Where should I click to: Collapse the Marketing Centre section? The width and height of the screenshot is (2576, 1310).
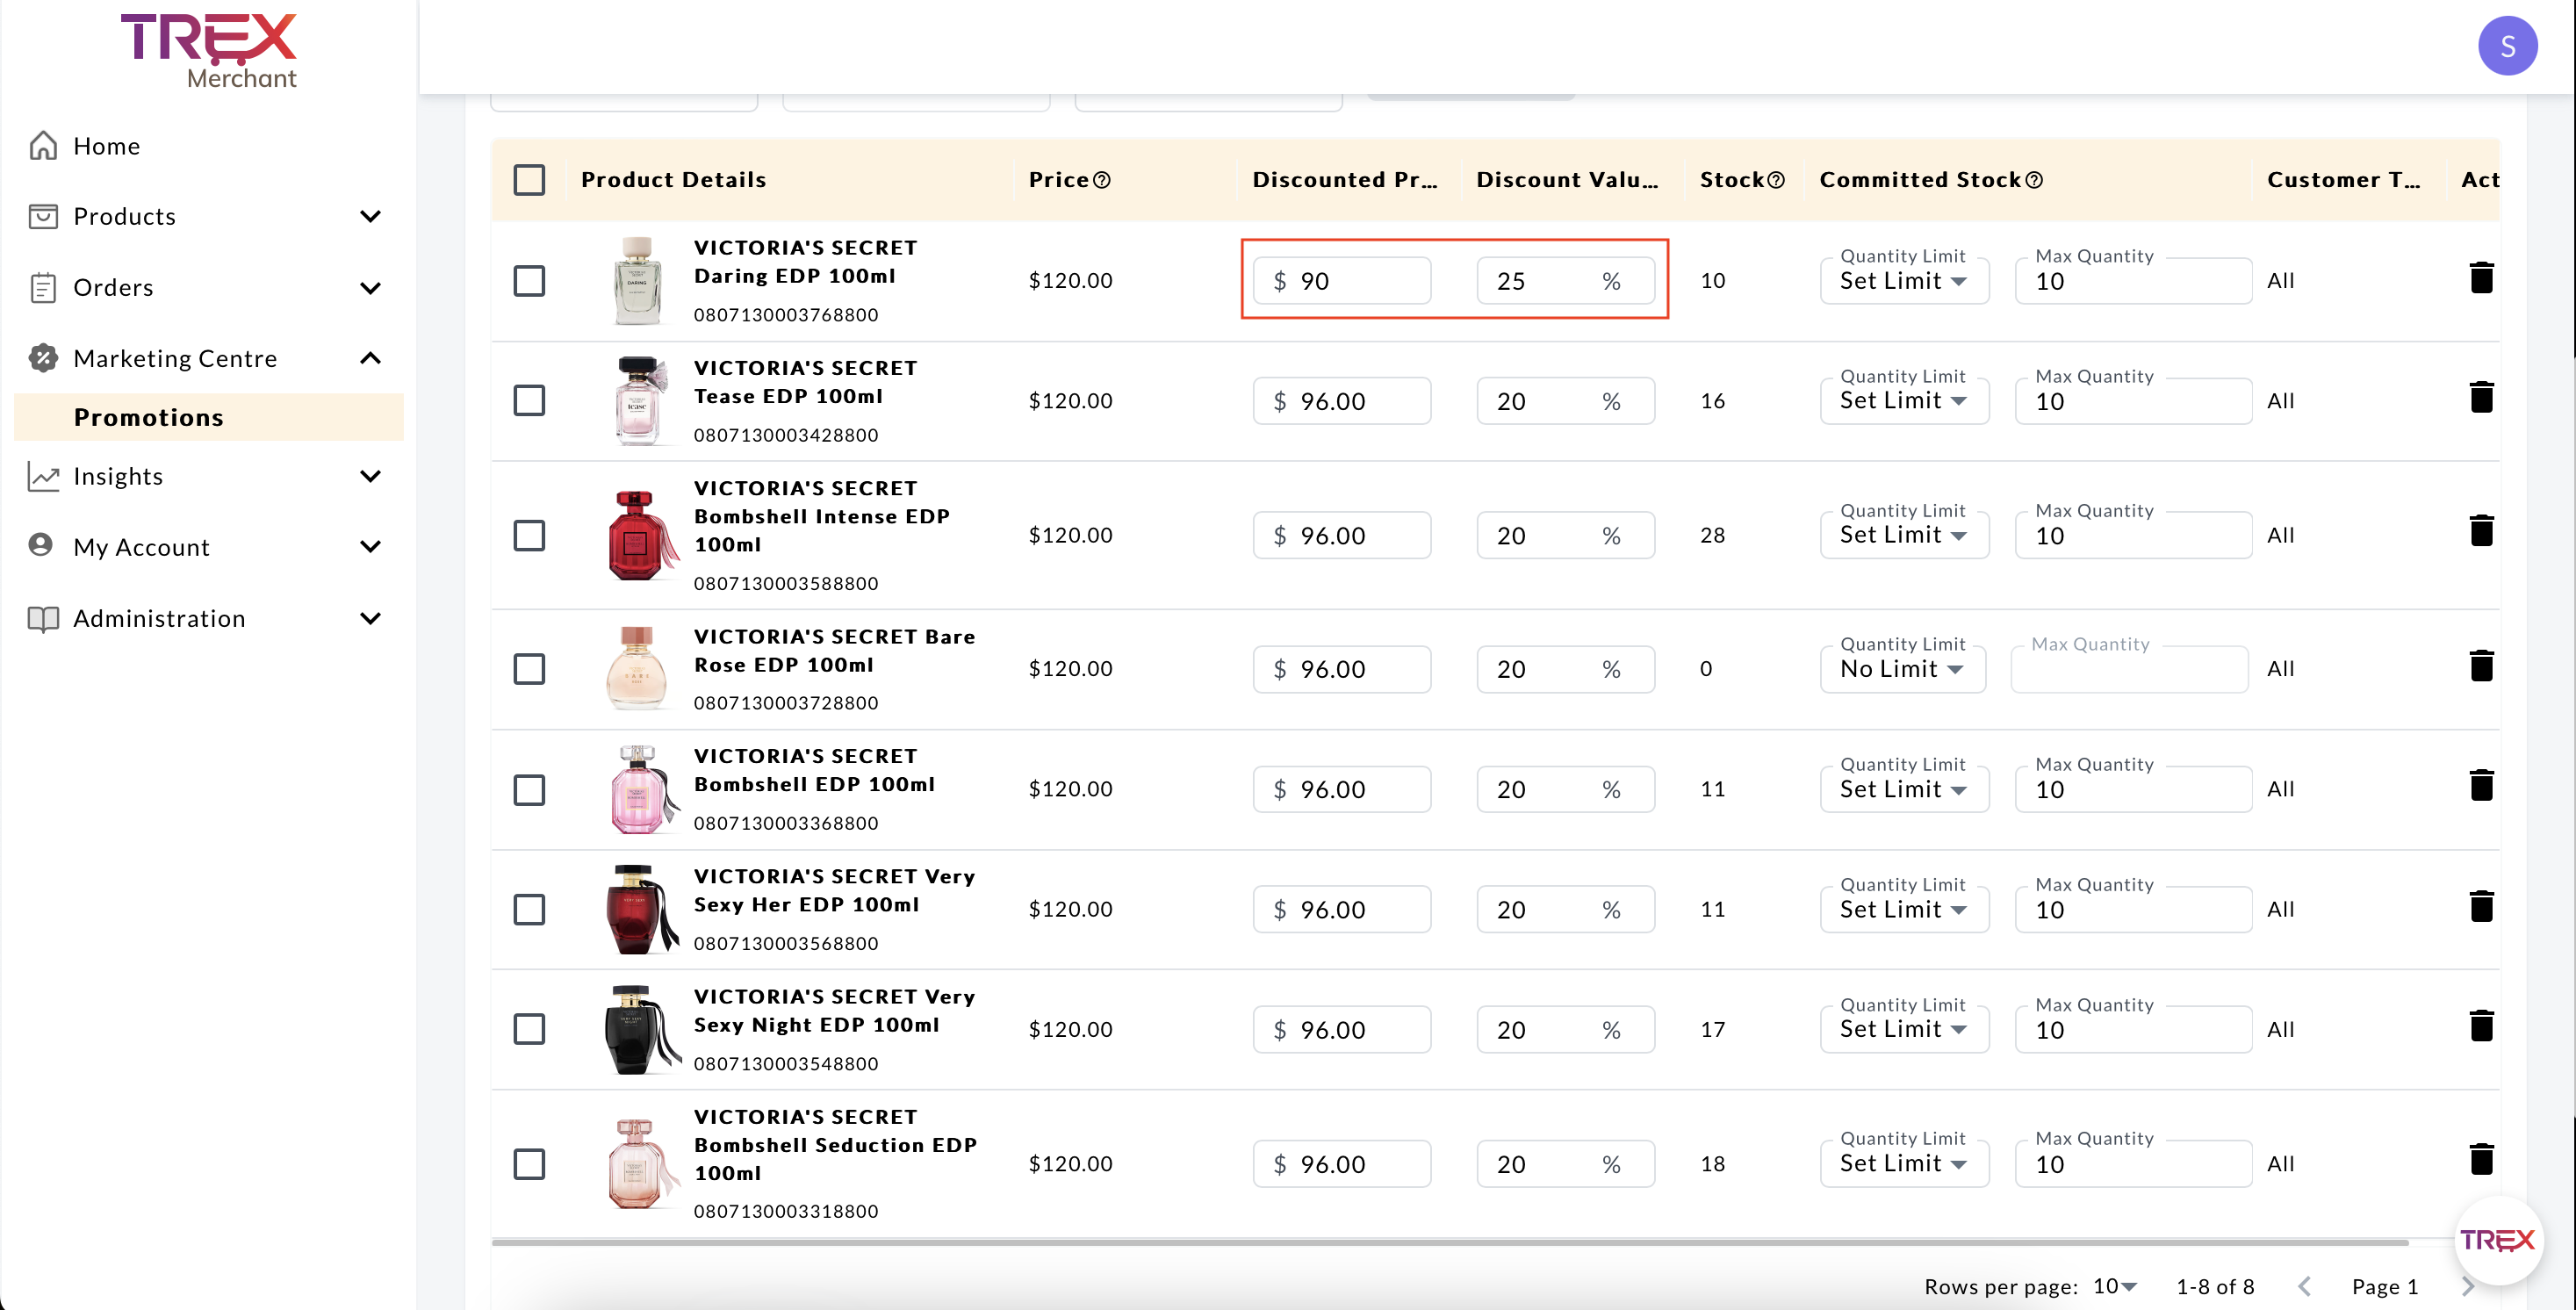pyautogui.click(x=370, y=358)
